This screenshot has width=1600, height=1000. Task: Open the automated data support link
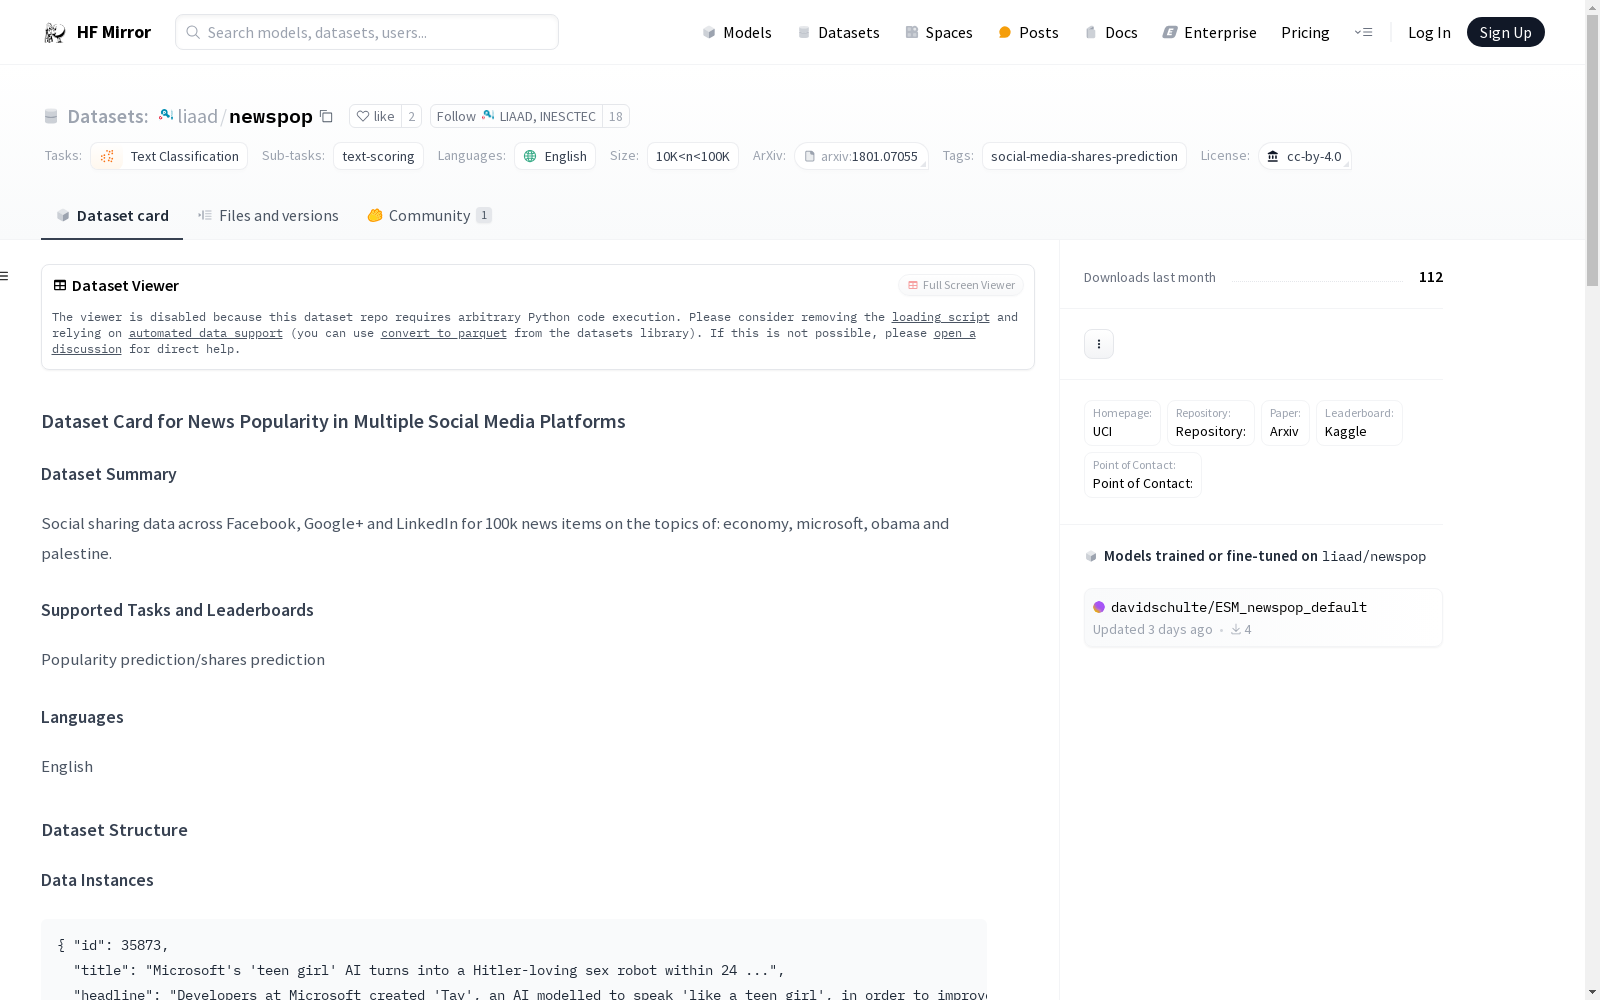206,333
